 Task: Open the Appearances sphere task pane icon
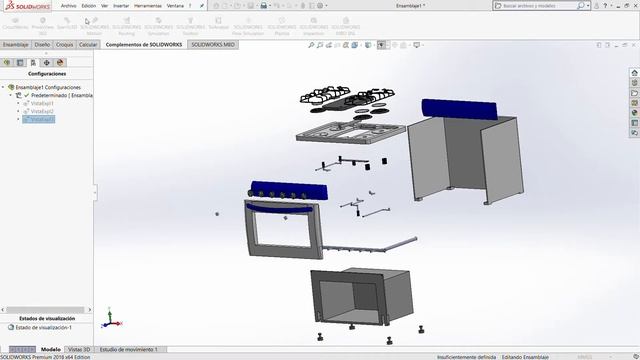click(x=634, y=113)
